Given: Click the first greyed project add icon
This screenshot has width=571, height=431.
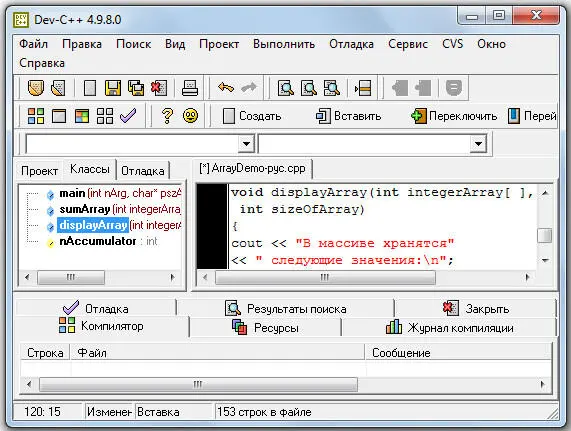Looking at the screenshot, I should (x=399, y=88).
